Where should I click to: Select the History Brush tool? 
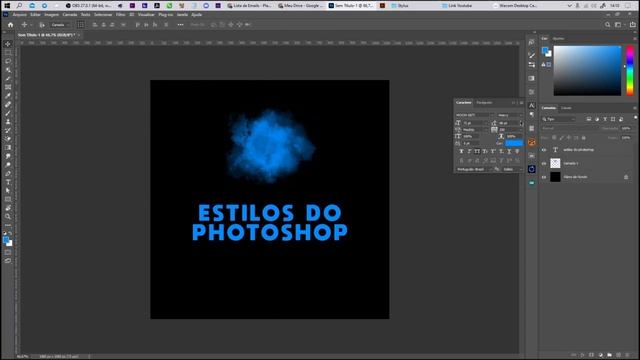pos(8,130)
